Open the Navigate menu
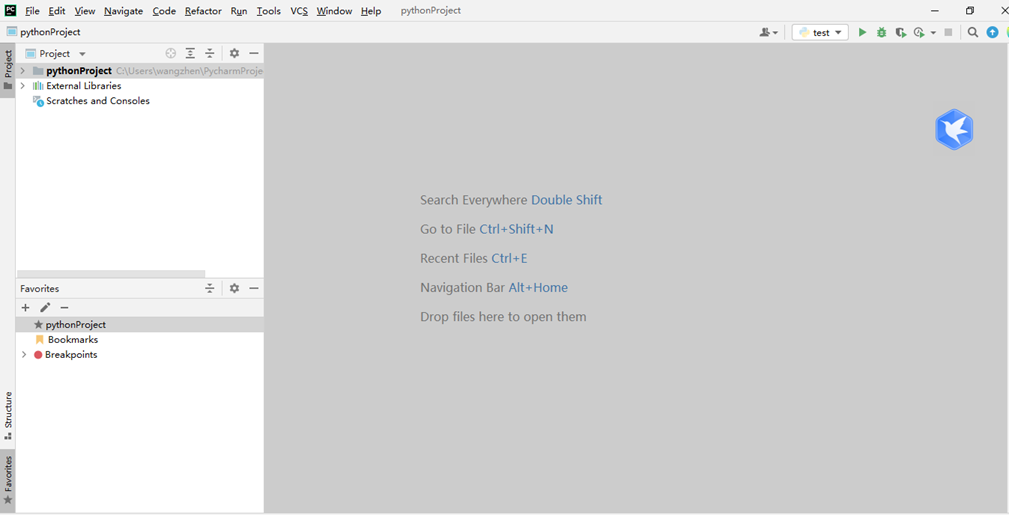 click(x=124, y=11)
